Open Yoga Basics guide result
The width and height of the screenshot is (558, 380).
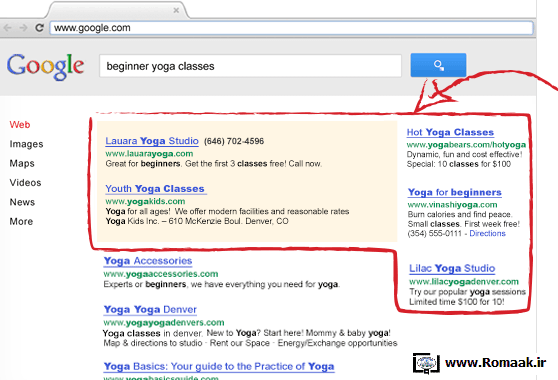[x=219, y=366]
